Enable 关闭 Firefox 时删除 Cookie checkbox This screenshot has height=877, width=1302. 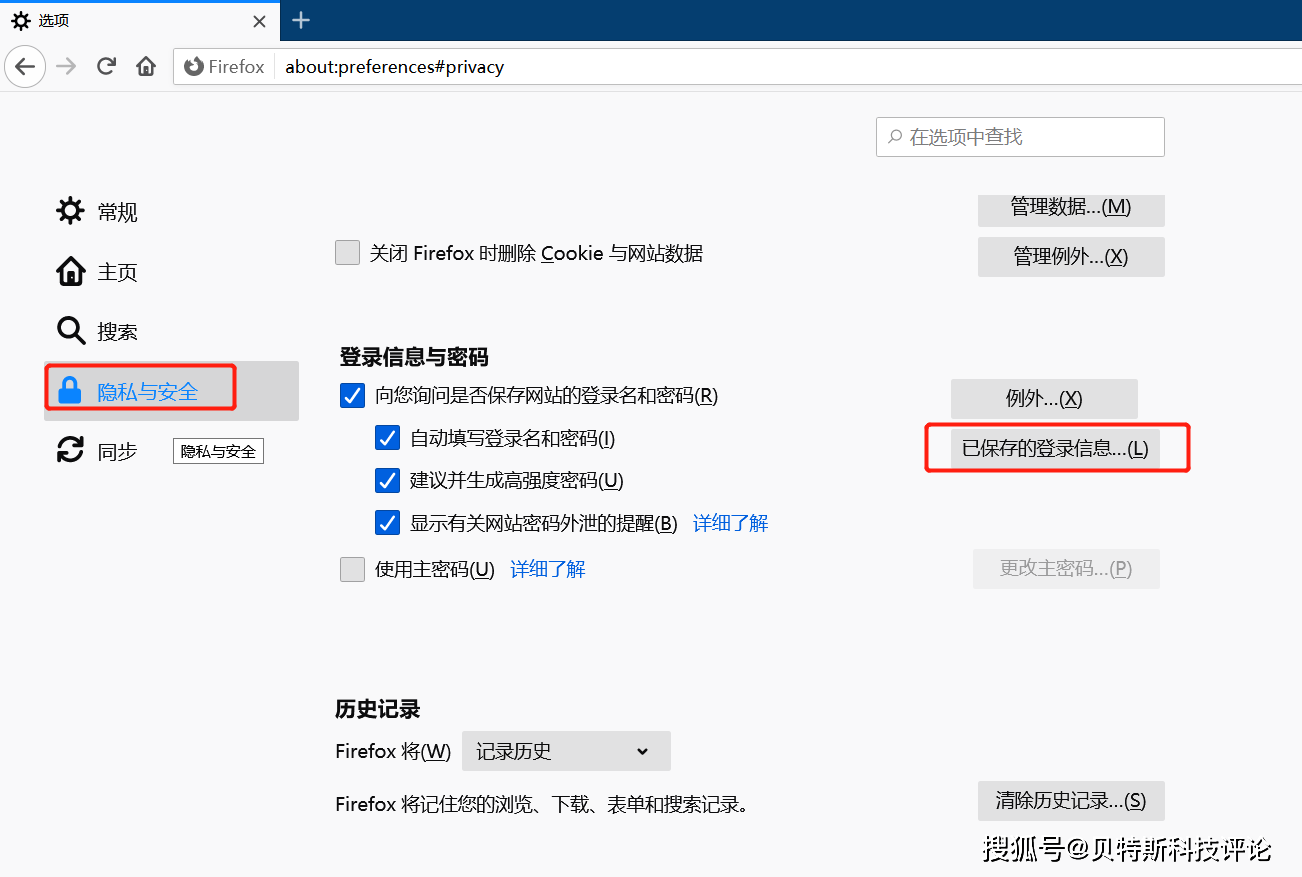(x=347, y=253)
